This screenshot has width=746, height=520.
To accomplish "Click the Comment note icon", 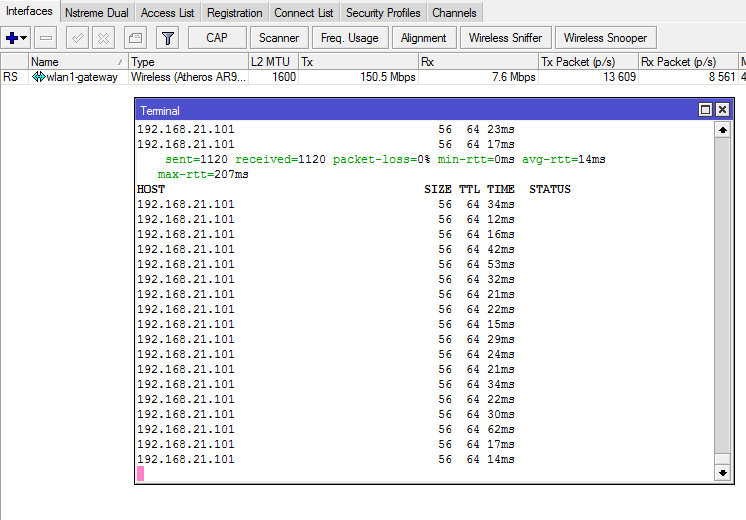I will click(x=135, y=38).
